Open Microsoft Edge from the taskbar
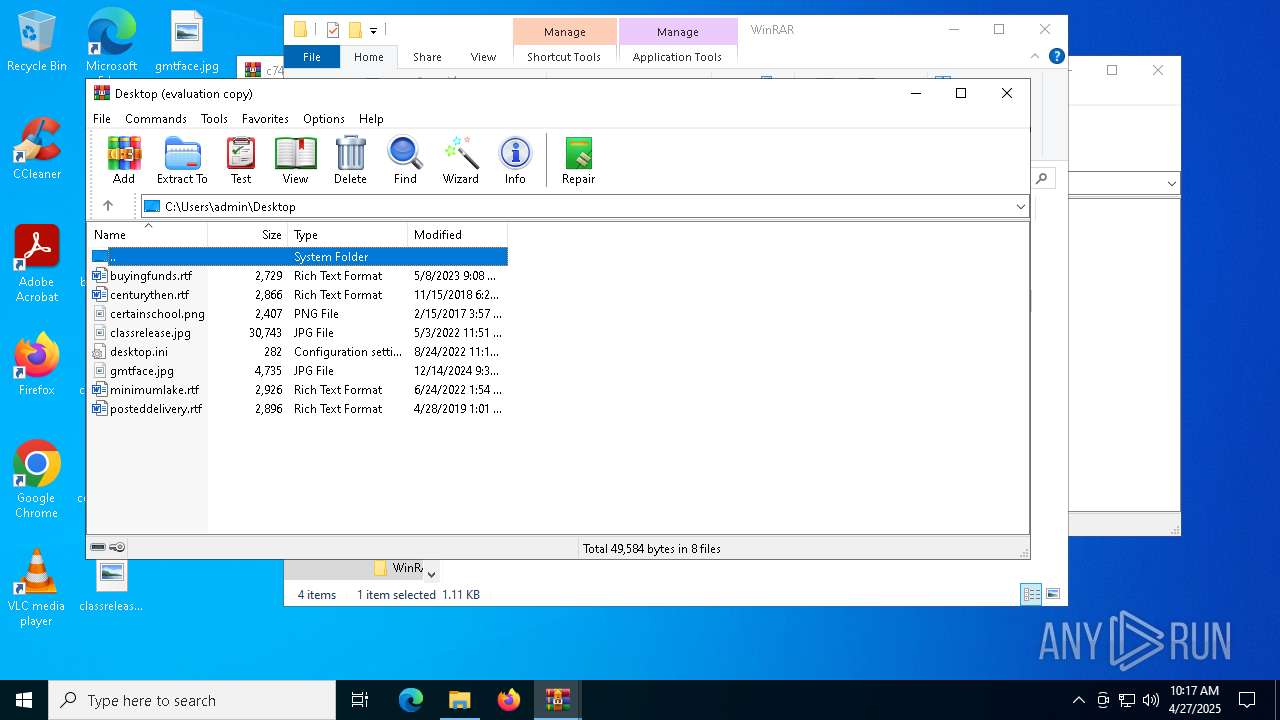1280x720 pixels. pyautogui.click(x=411, y=700)
